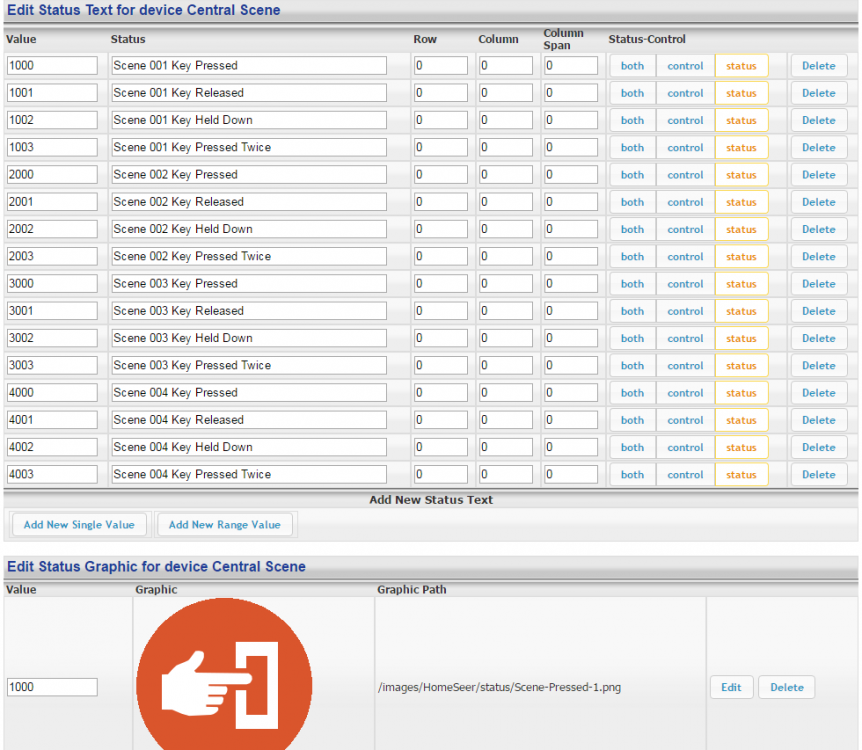Click Status field 'Scene 003 Key Released'
This screenshot has width=862, height=750.
pos(248,311)
